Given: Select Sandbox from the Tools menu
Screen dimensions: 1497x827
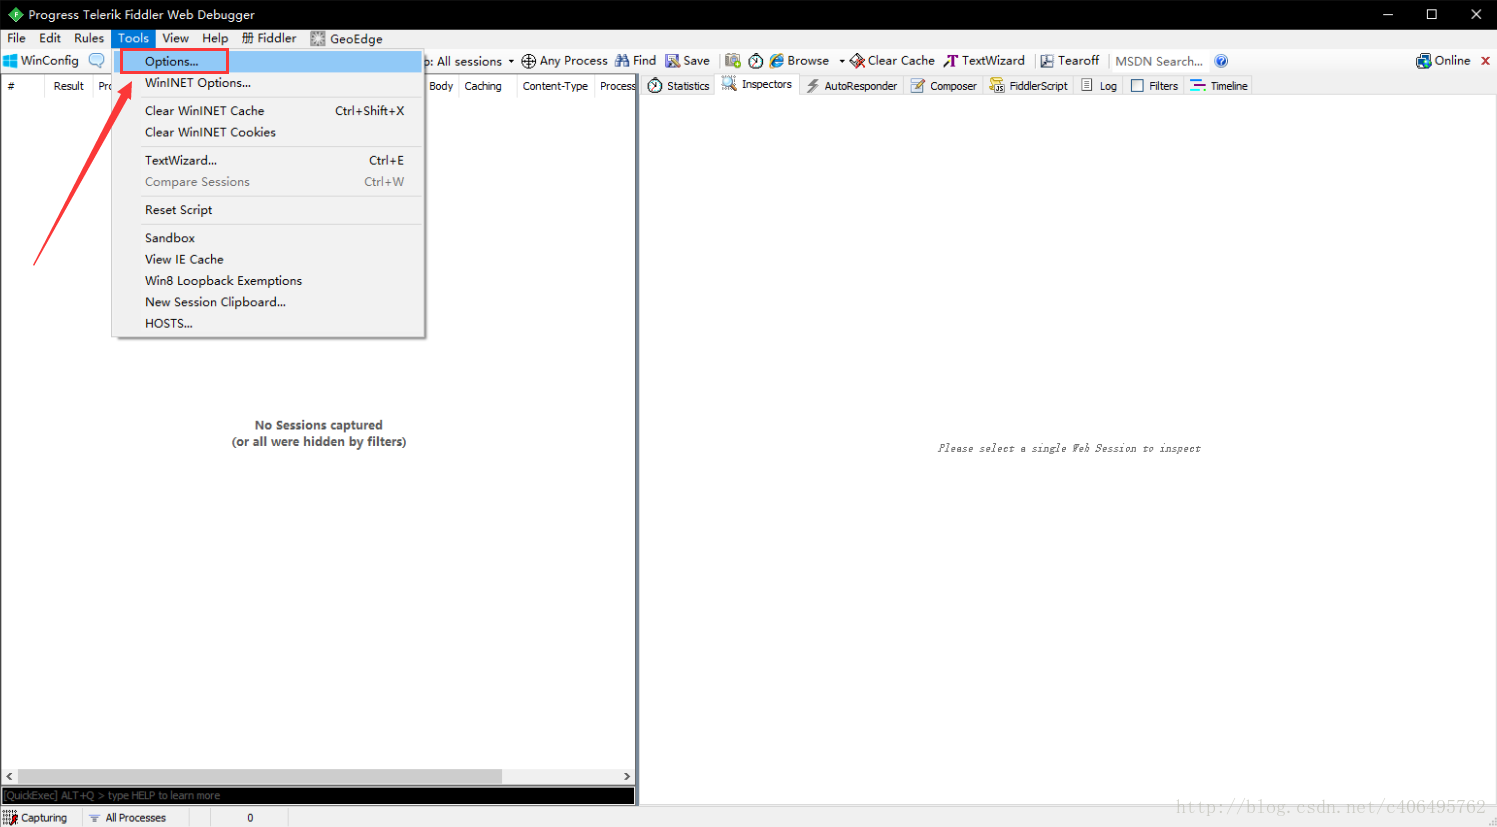Looking at the screenshot, I should tap(269, 238).
